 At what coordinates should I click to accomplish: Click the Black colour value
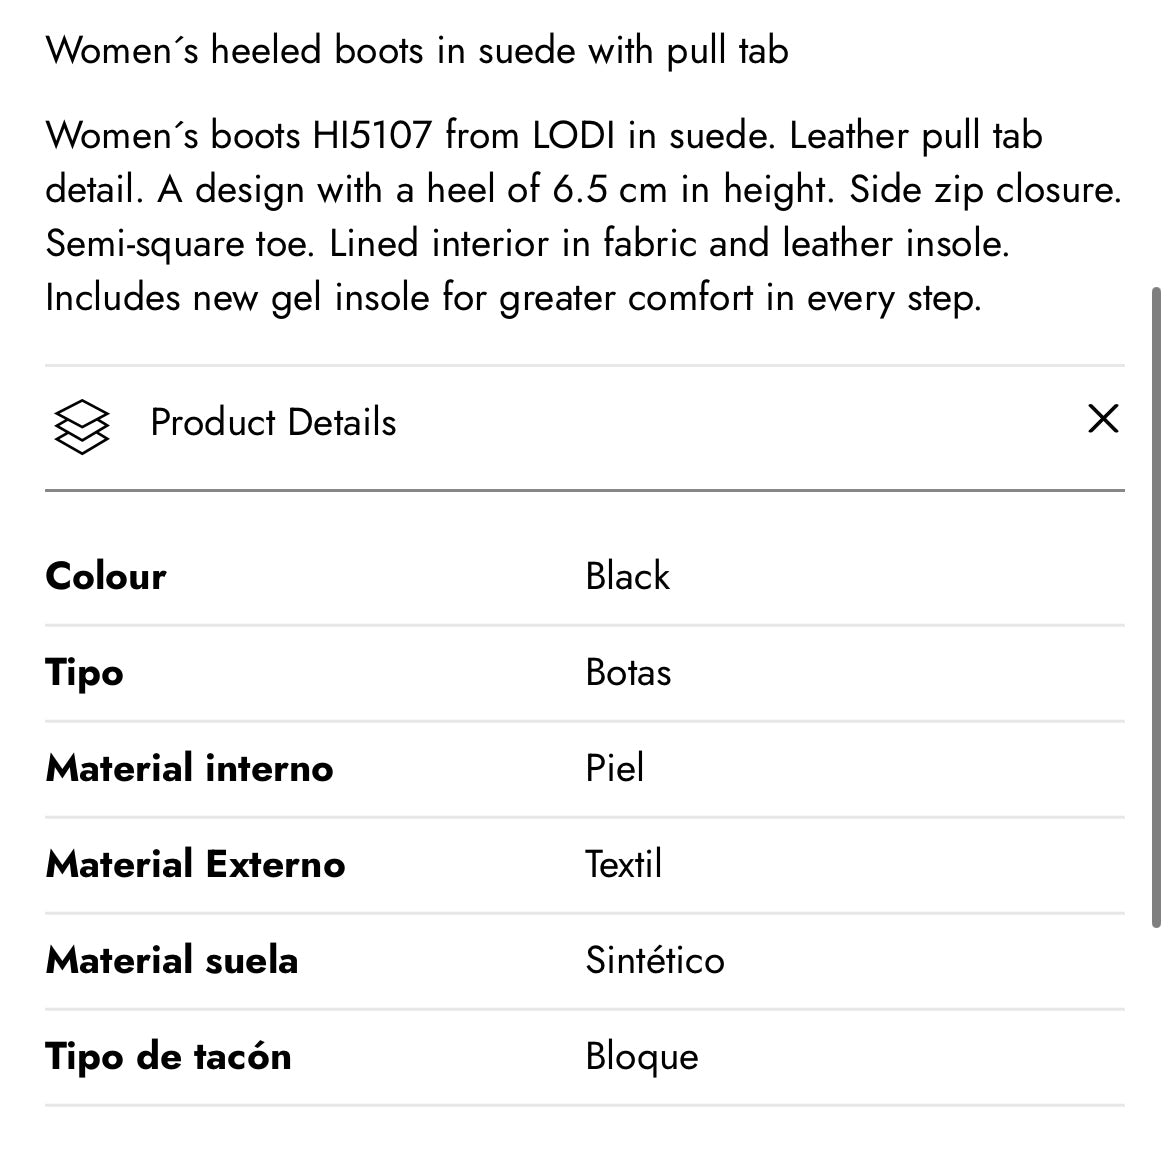click(x=627, y=577)
